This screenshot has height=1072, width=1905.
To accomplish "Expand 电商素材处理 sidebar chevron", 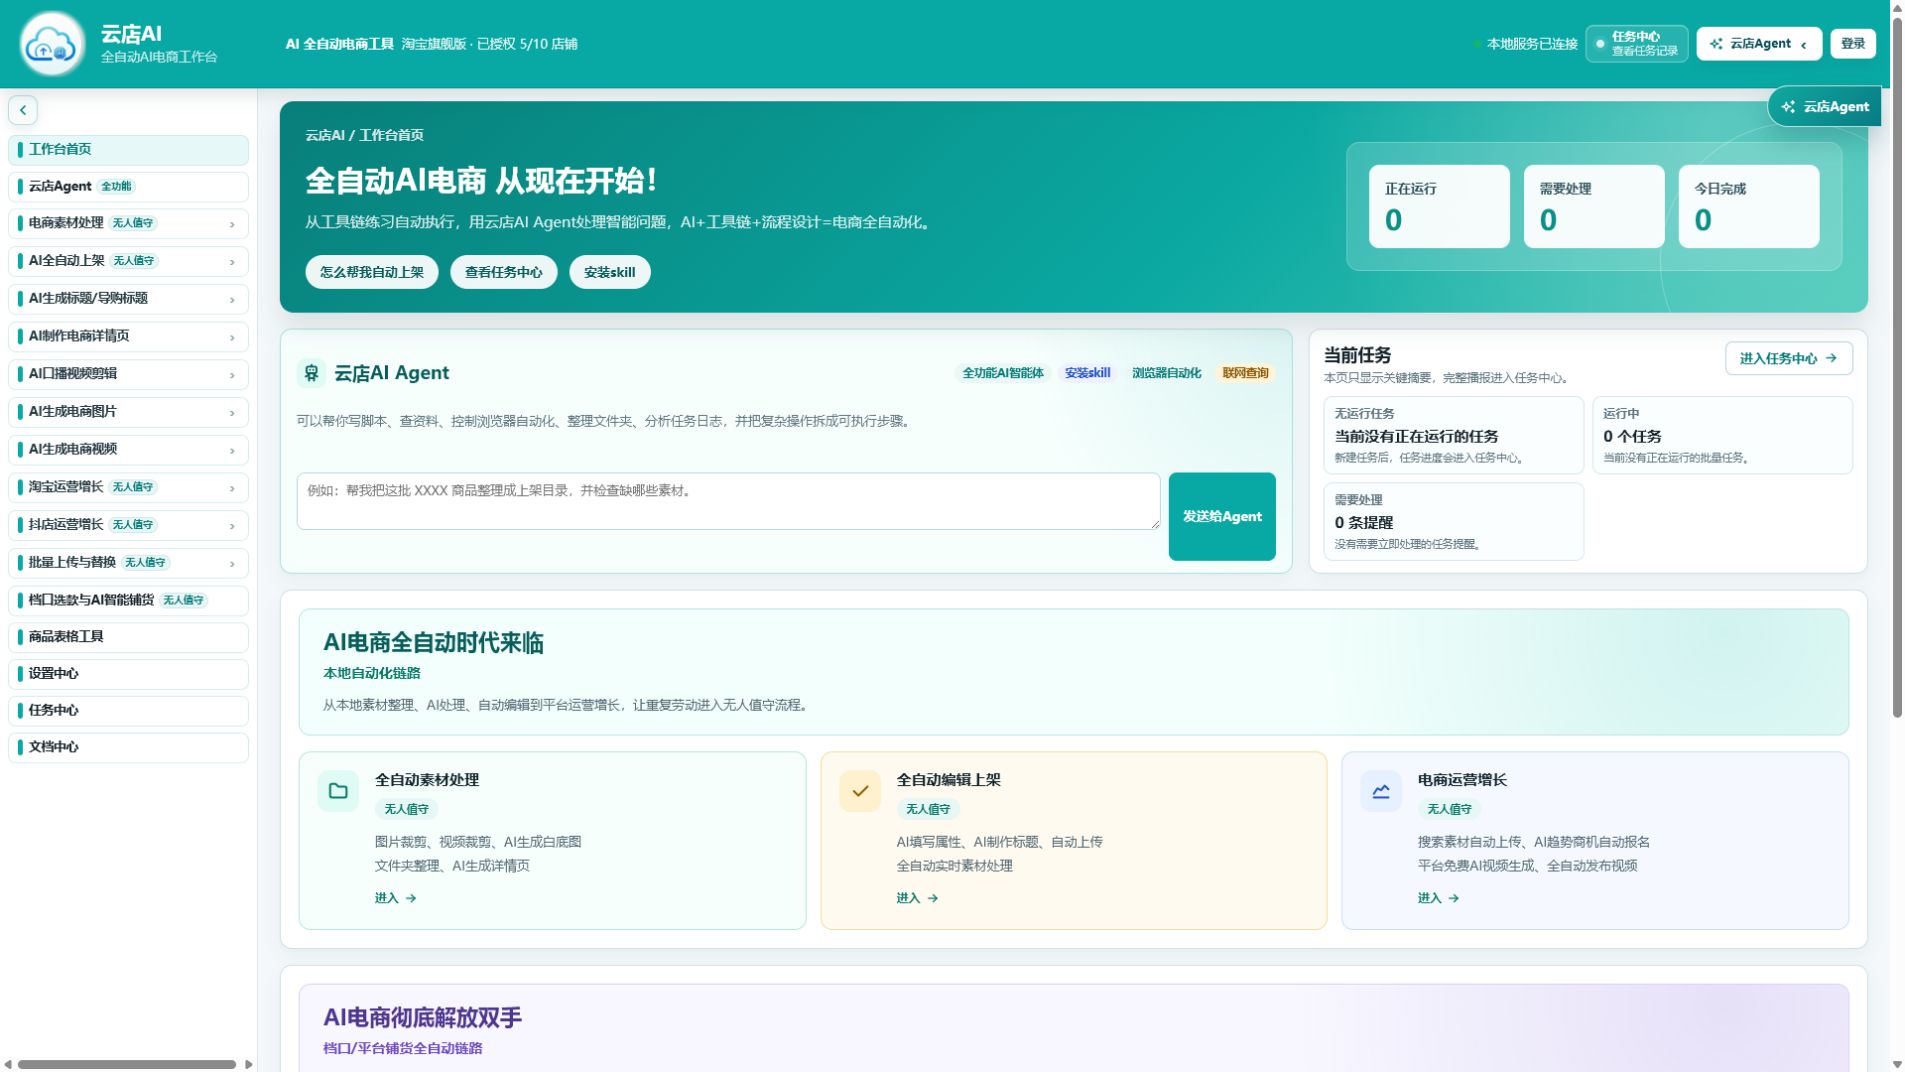I will [232, 224].
